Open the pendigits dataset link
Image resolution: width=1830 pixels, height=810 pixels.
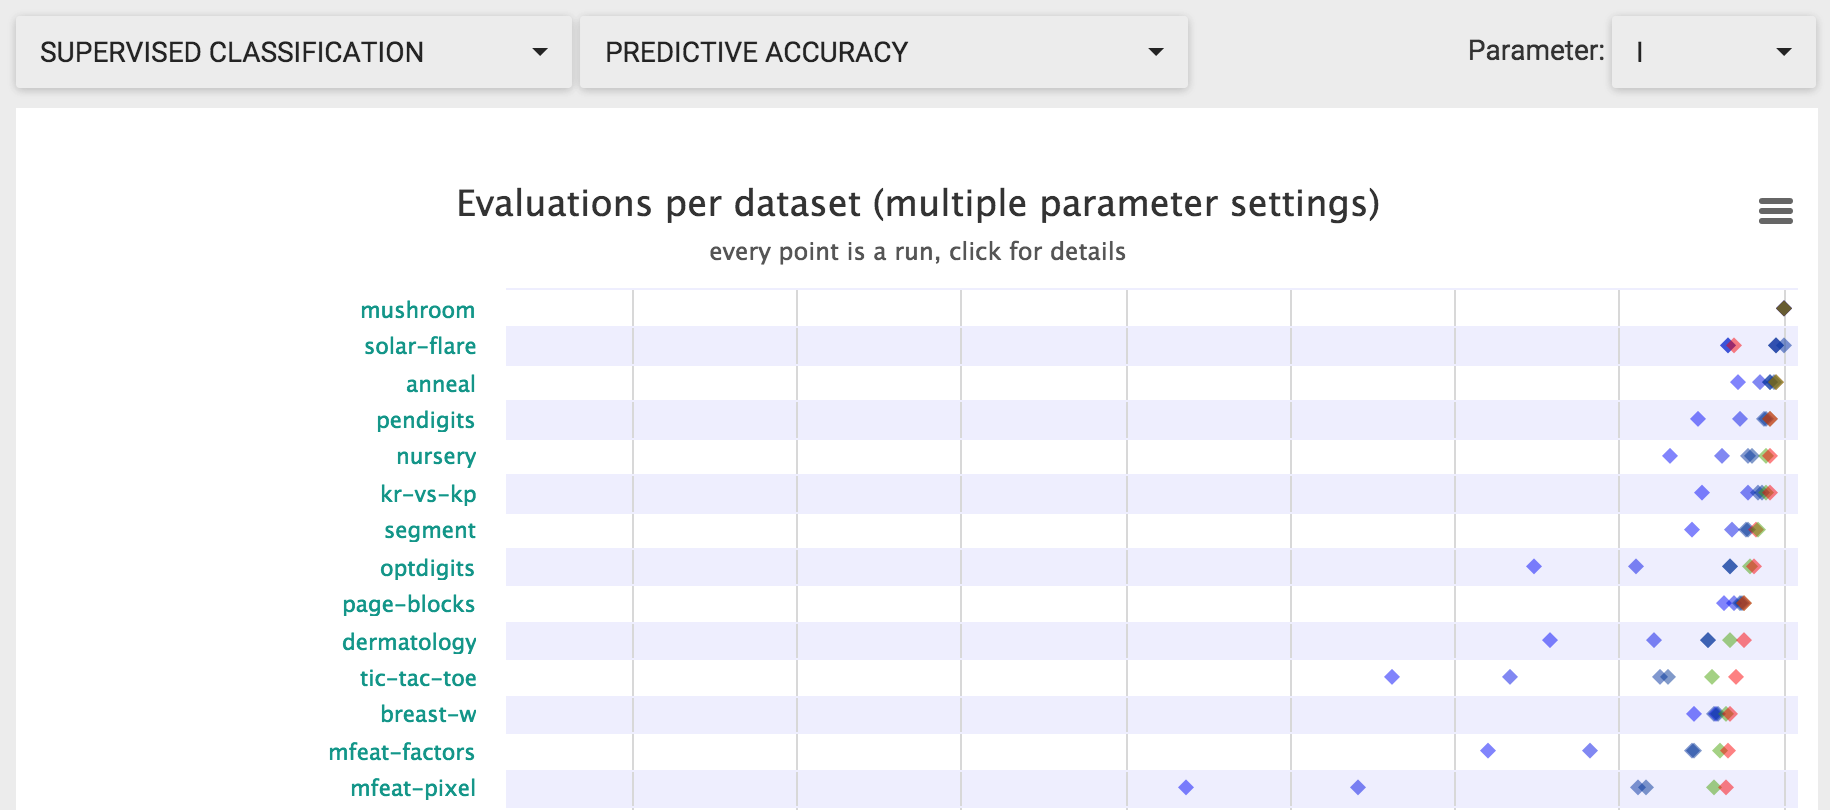click(x=425, y=420)
